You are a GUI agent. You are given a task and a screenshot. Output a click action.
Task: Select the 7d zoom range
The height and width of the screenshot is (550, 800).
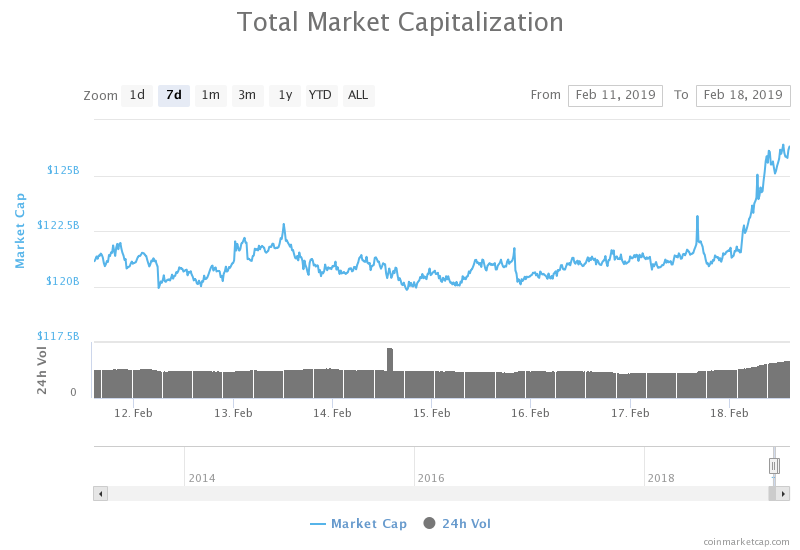174,96
